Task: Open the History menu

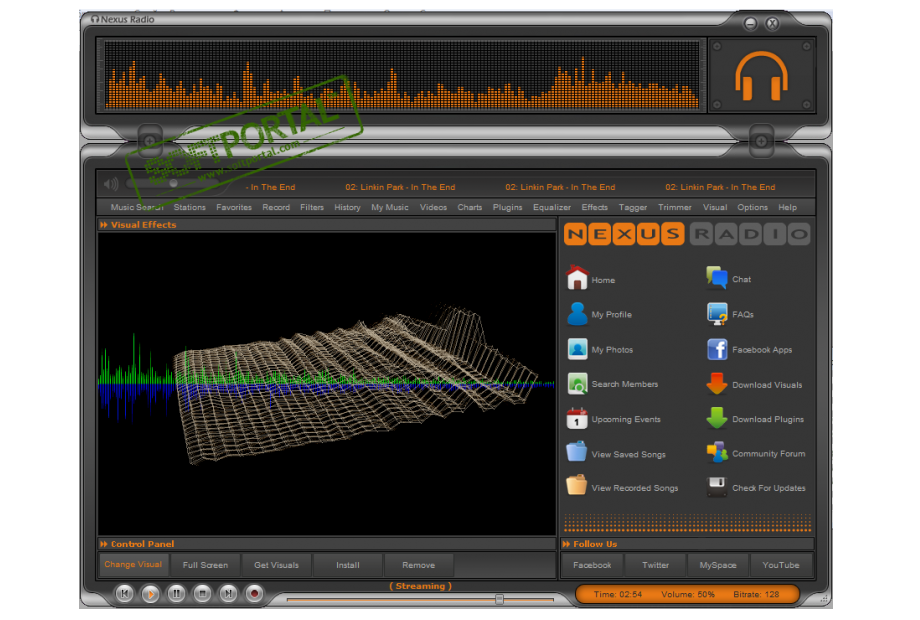Action: click(347, 207)
